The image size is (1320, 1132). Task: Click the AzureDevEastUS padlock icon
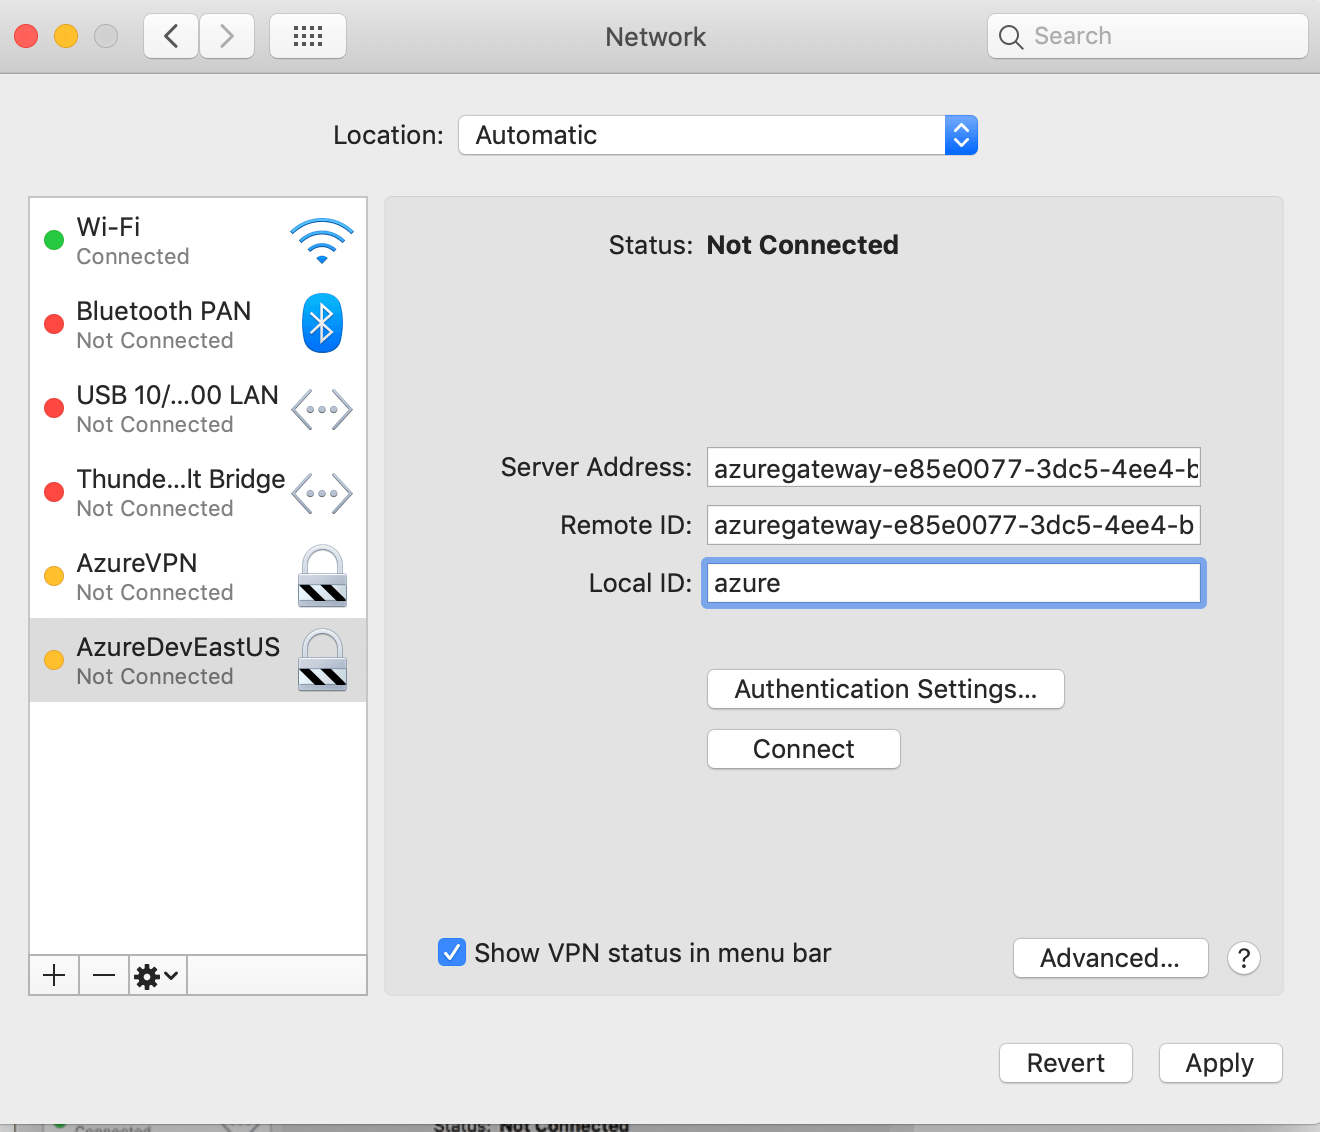coord(322,660)
